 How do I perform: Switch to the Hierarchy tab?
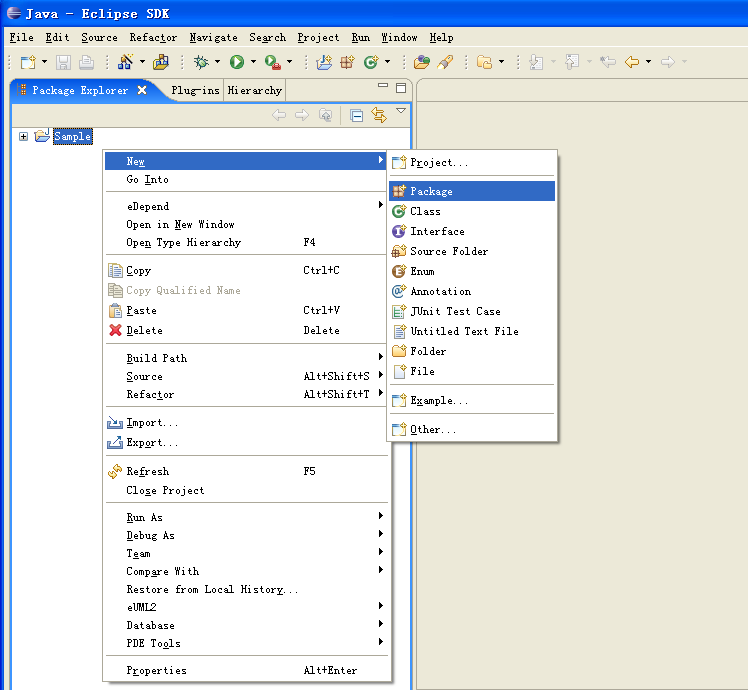[255, 90]
